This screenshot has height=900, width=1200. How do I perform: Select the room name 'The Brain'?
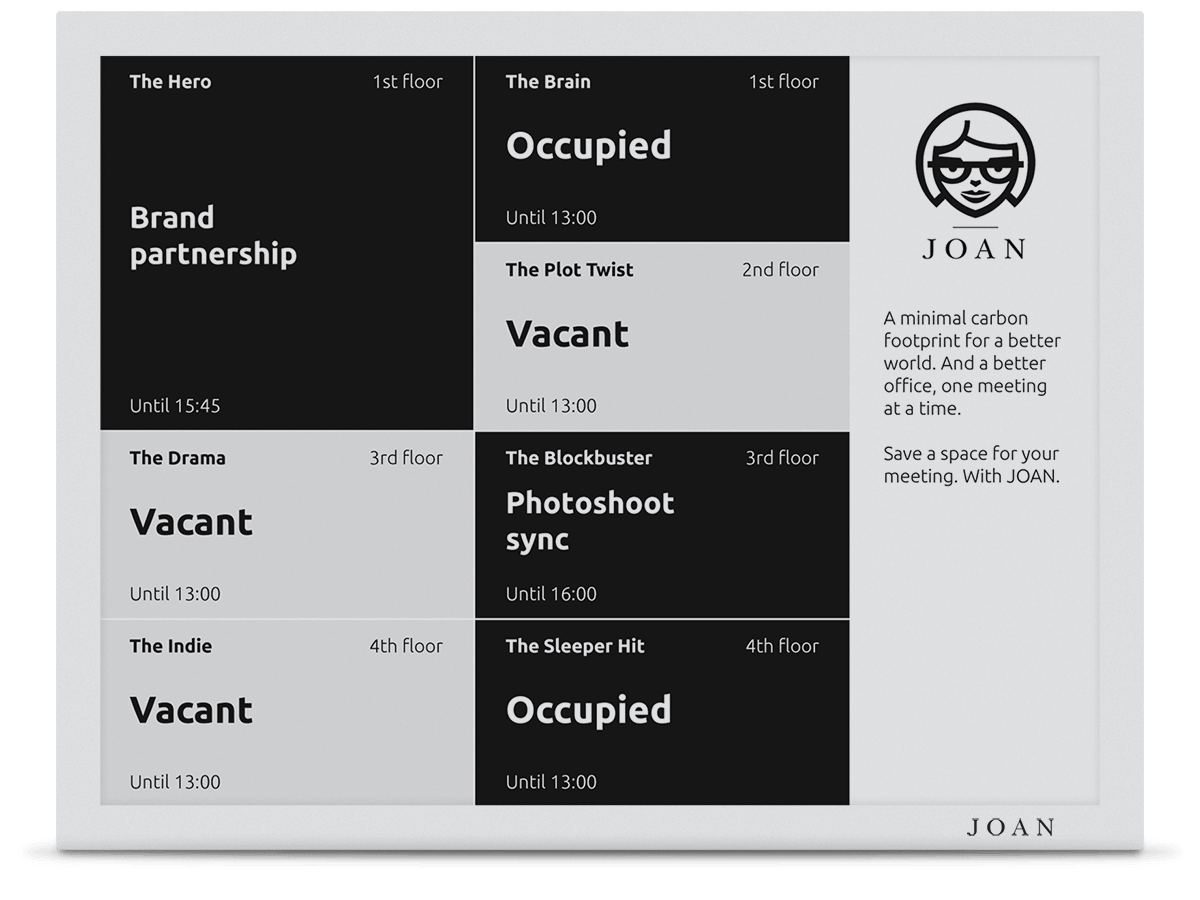click(548, 82)
